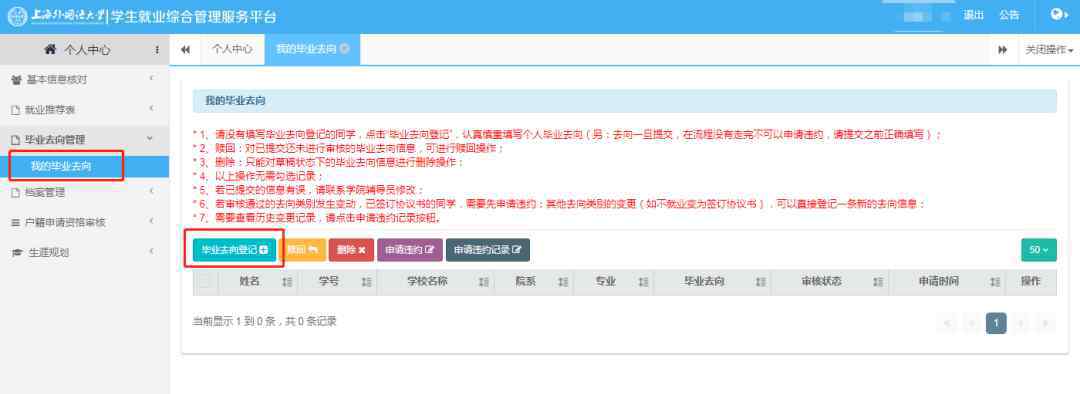Close the 我的毕业去向 tab
Image resolution: width=1080 pixels, height=394 pixels.
click(344, 49)
